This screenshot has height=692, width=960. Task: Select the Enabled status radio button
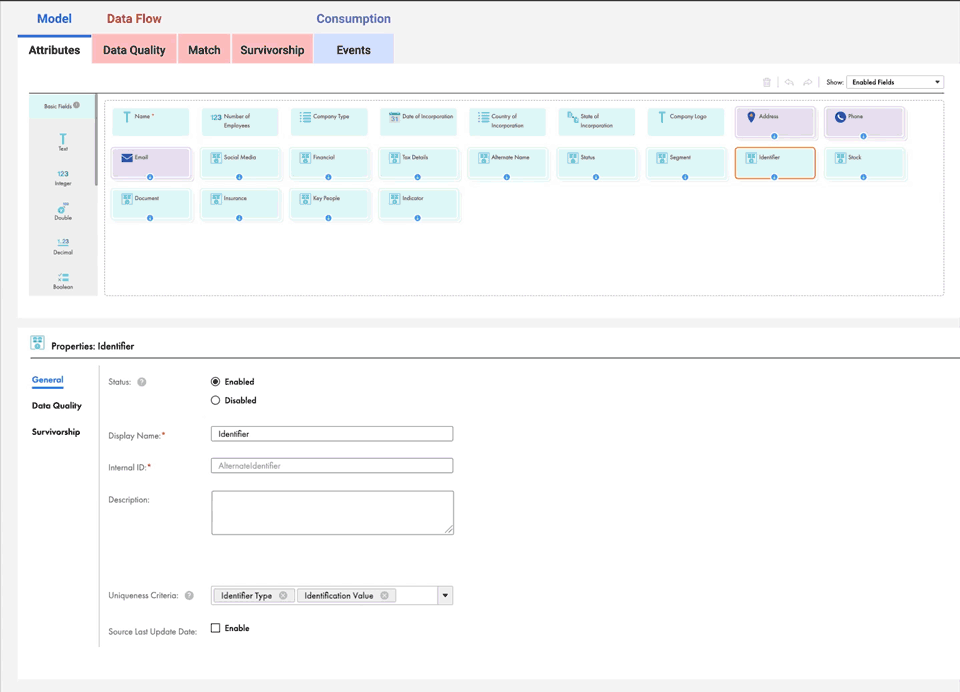[215, 381]
